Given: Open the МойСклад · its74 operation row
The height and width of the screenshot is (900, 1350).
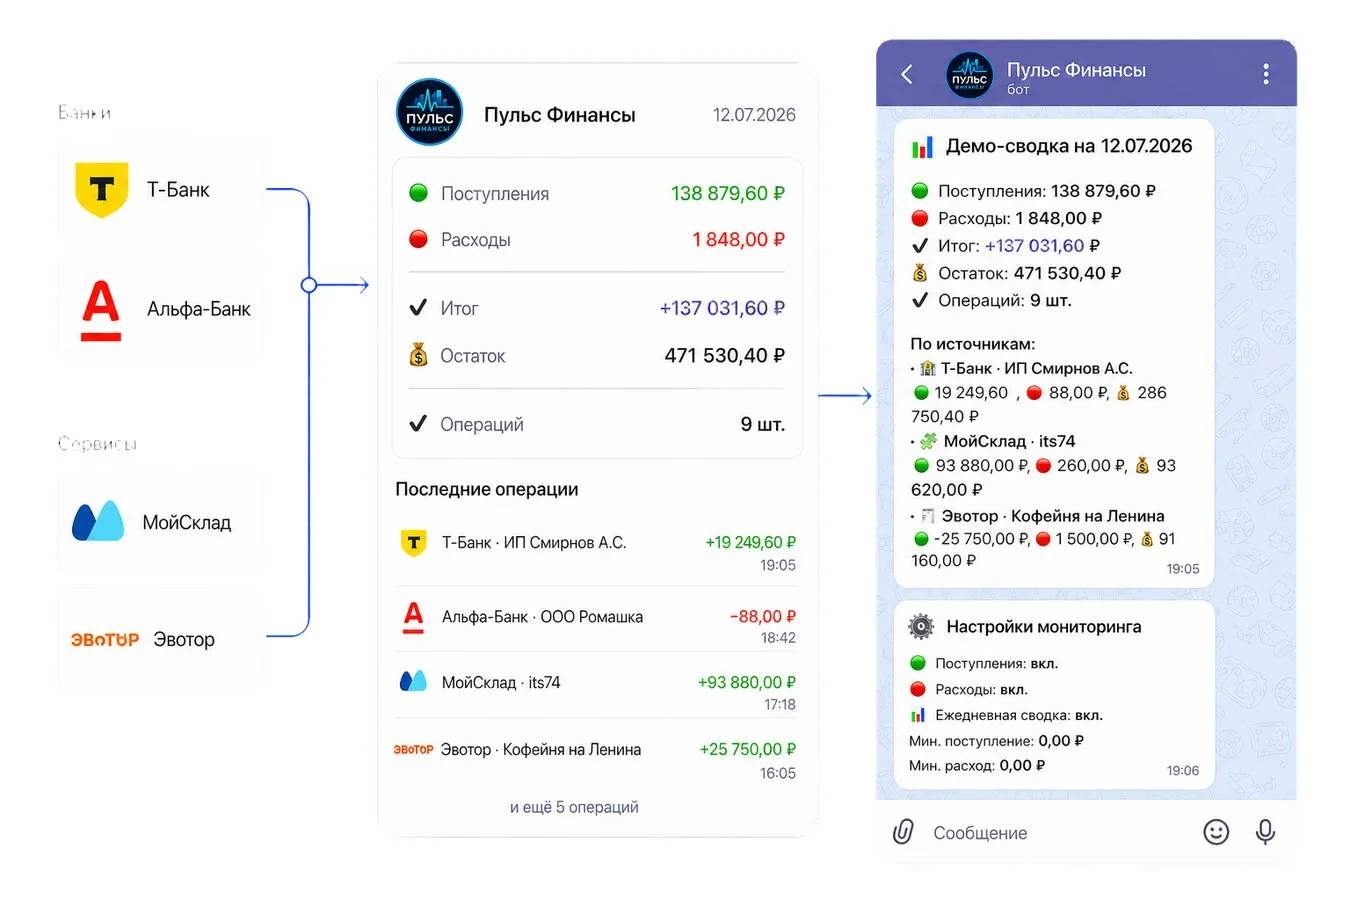Looking at the screenshot, I should [x=598, y=689].
